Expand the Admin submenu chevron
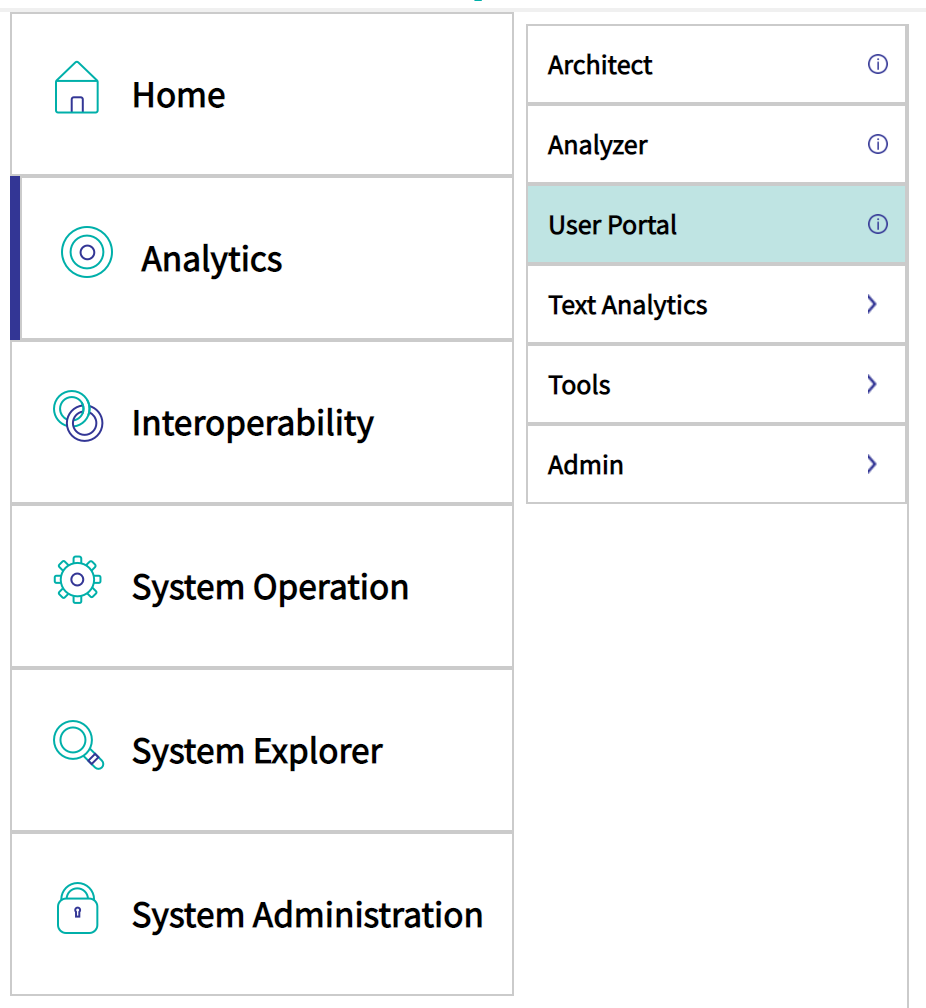The width and height of the screenshot is (926, 1008). (x=872, y=464)
